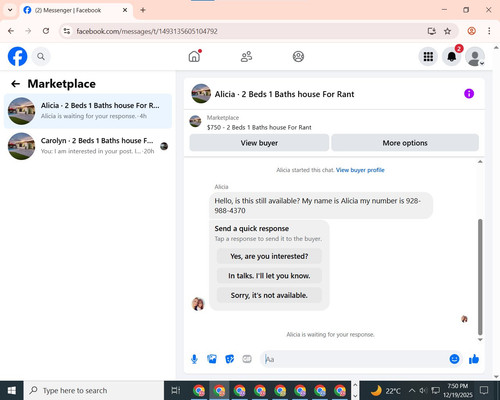Open the View buyer profile link
This screenshot has height=400, width=500.
pos(360,170)
